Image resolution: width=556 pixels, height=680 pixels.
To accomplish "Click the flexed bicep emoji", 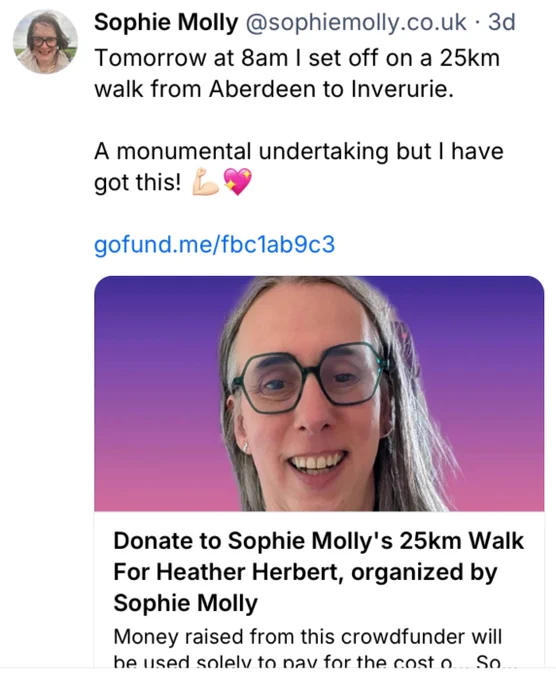I will pyautogui.click(x=205, y=182).
